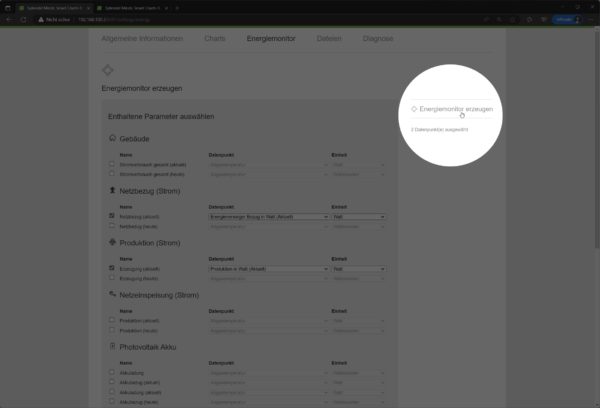Enable Produktion (aktuell) checkbox under Netzeinspeisung

click(x=112, y=320)
